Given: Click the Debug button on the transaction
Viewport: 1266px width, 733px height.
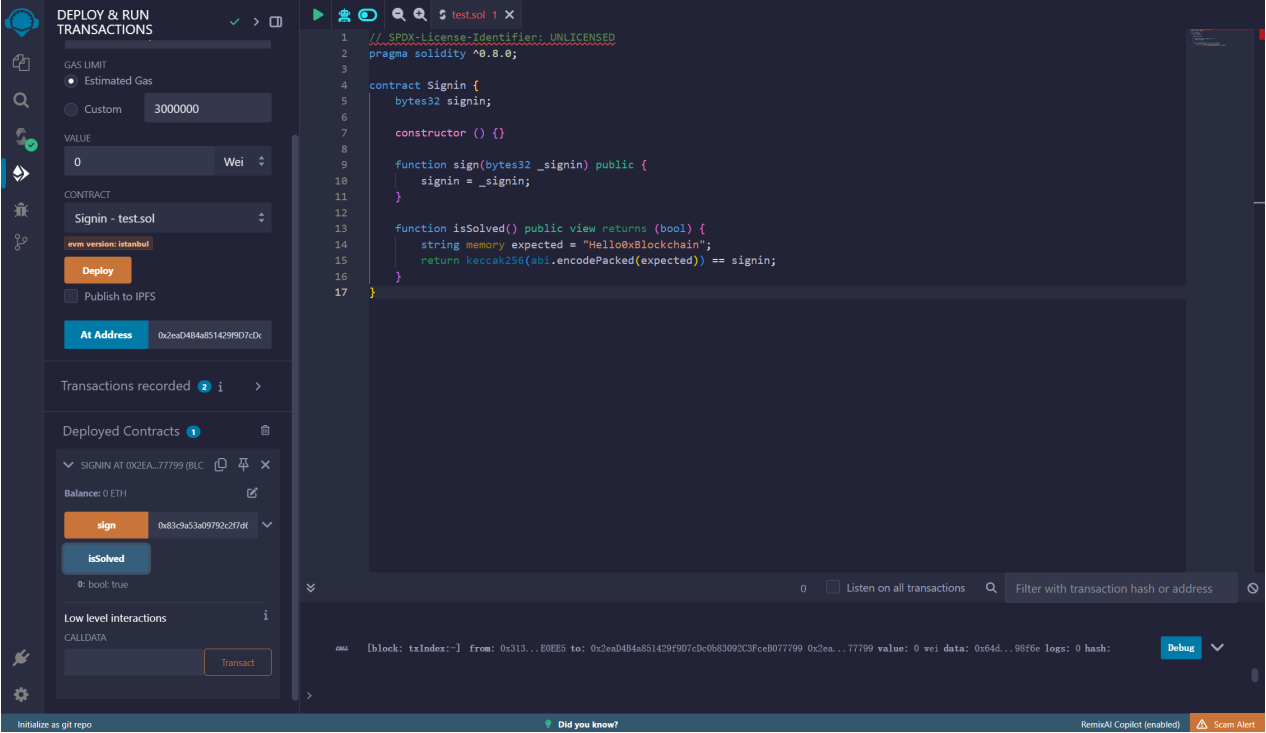Looking at the screenshot, I should click(x=1181, y=647).
